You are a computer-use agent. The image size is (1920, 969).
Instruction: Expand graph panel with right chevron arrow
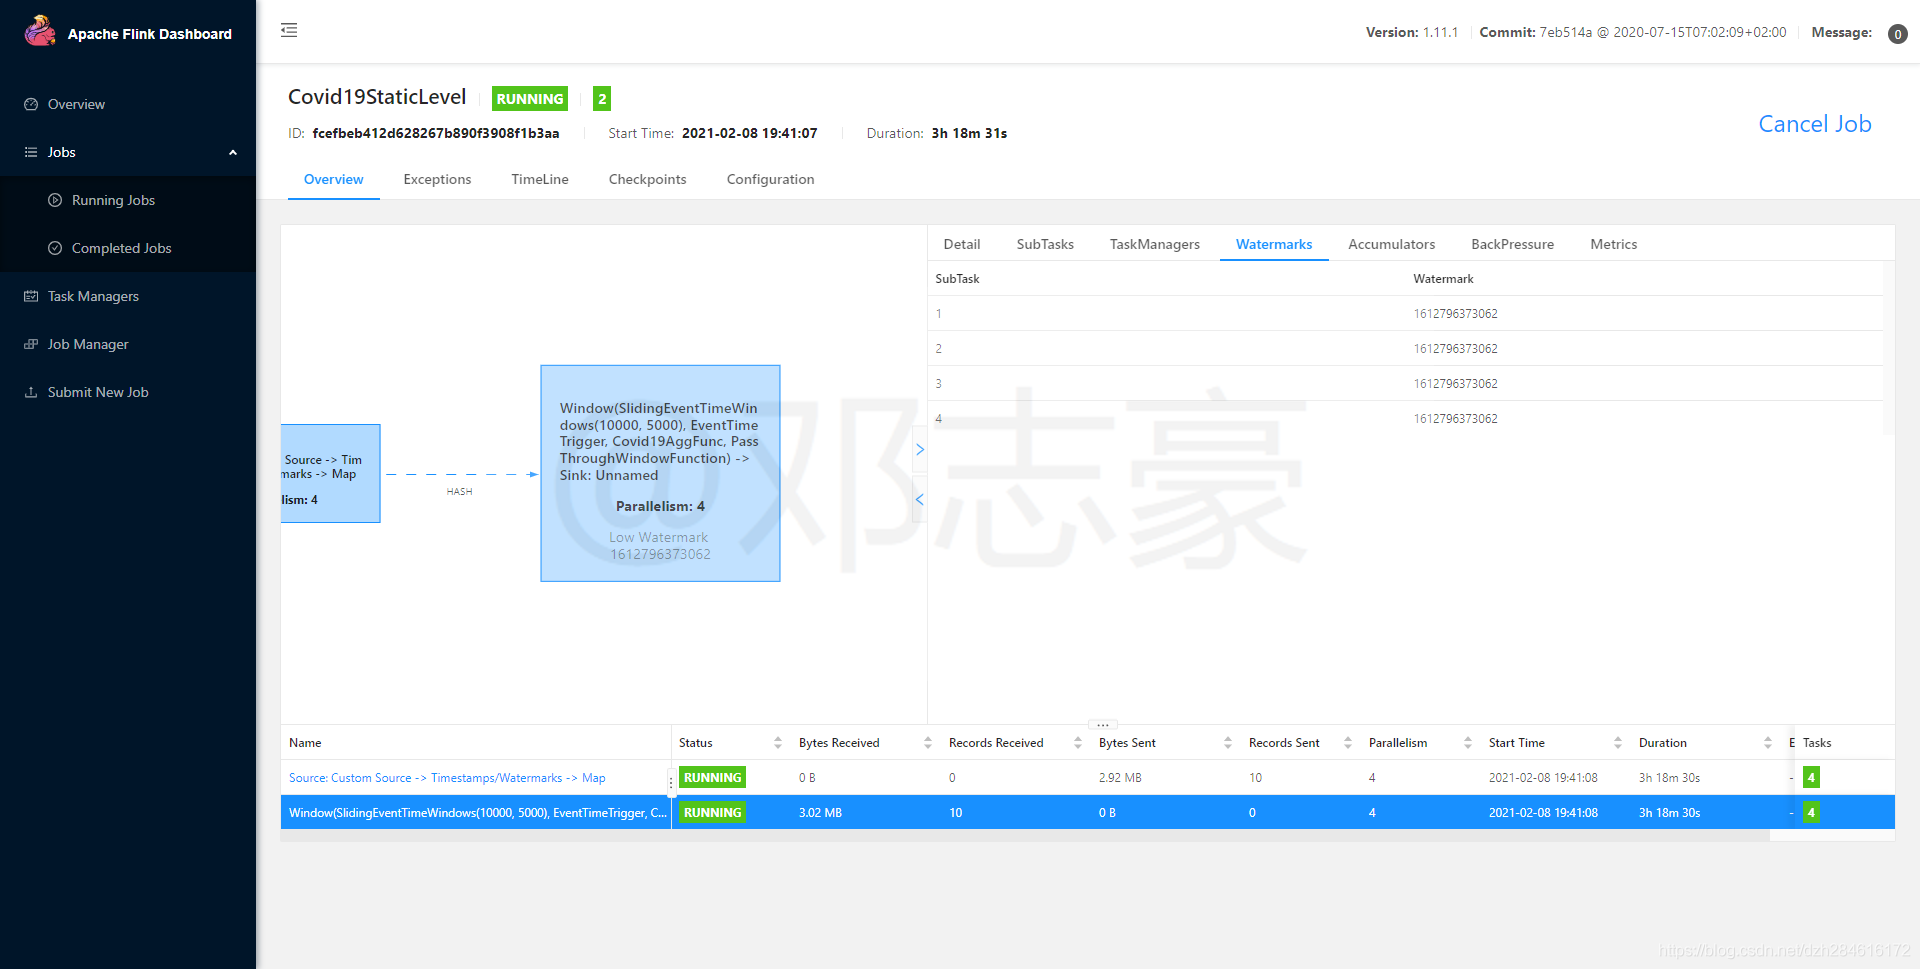920,450
